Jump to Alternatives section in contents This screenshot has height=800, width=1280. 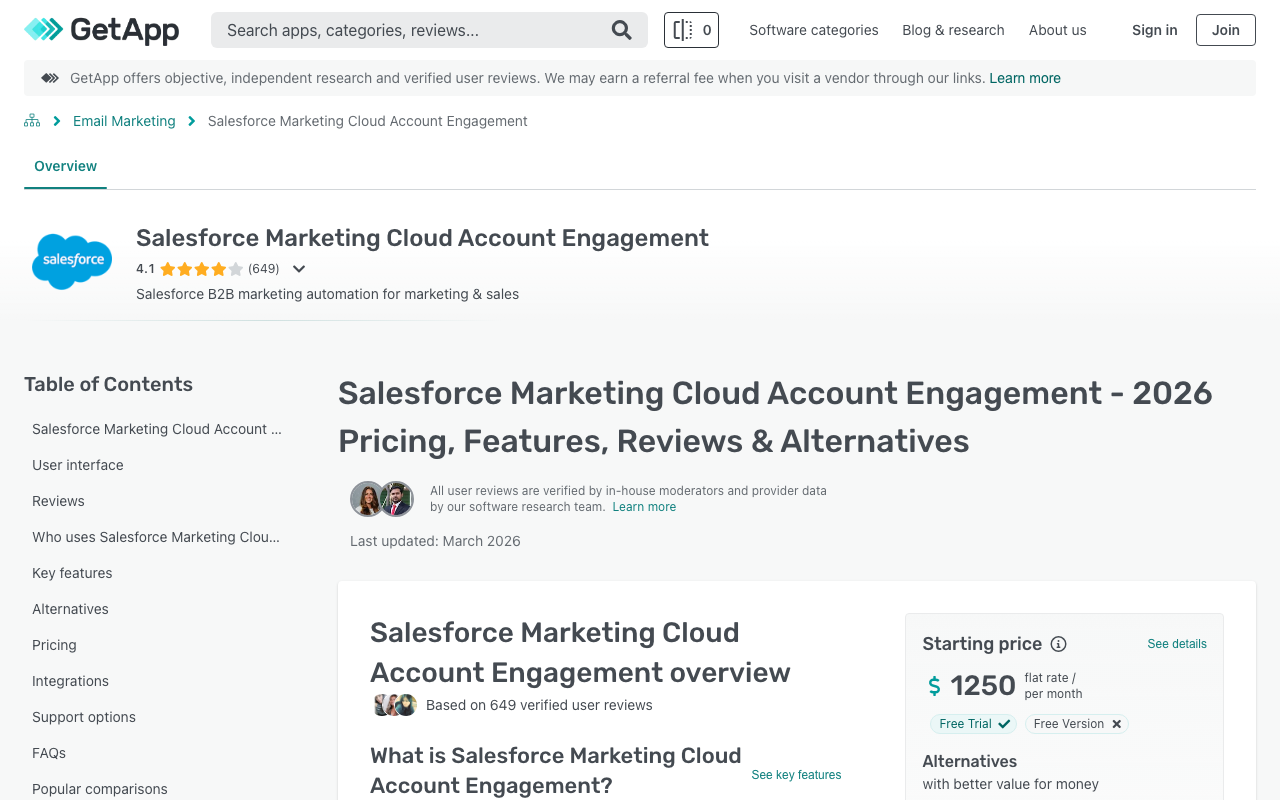70,609
